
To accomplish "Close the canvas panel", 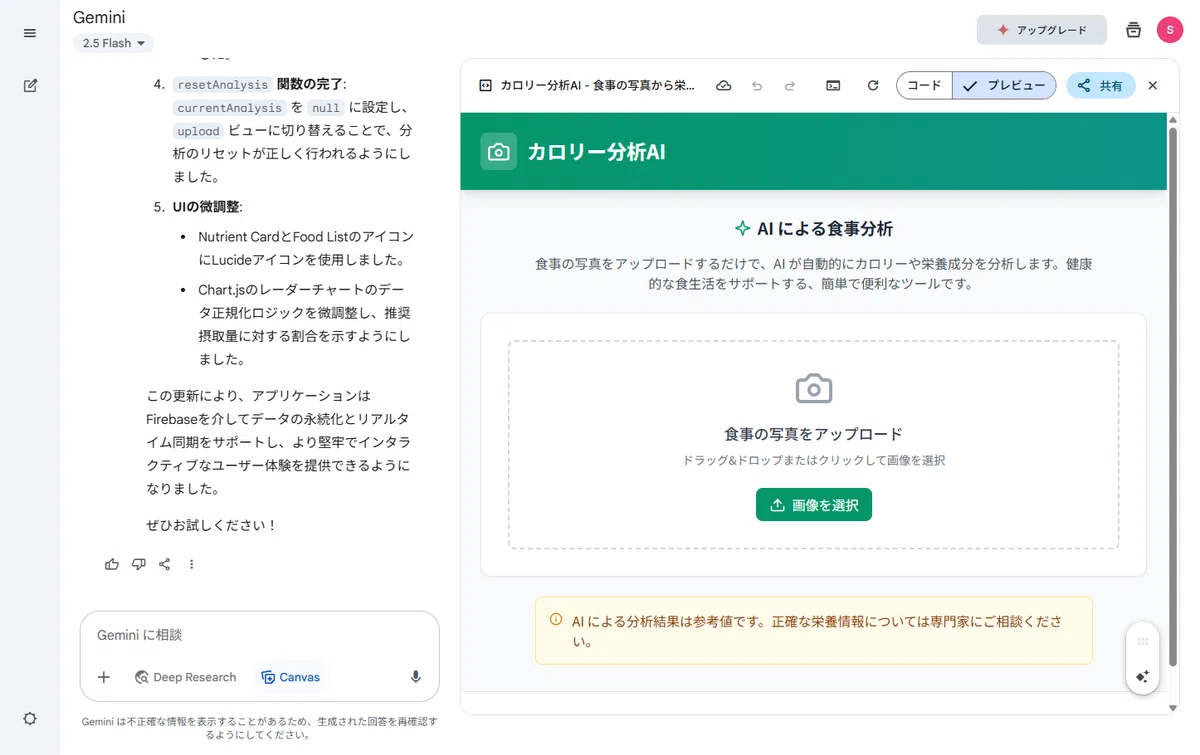I will 1153,86.
